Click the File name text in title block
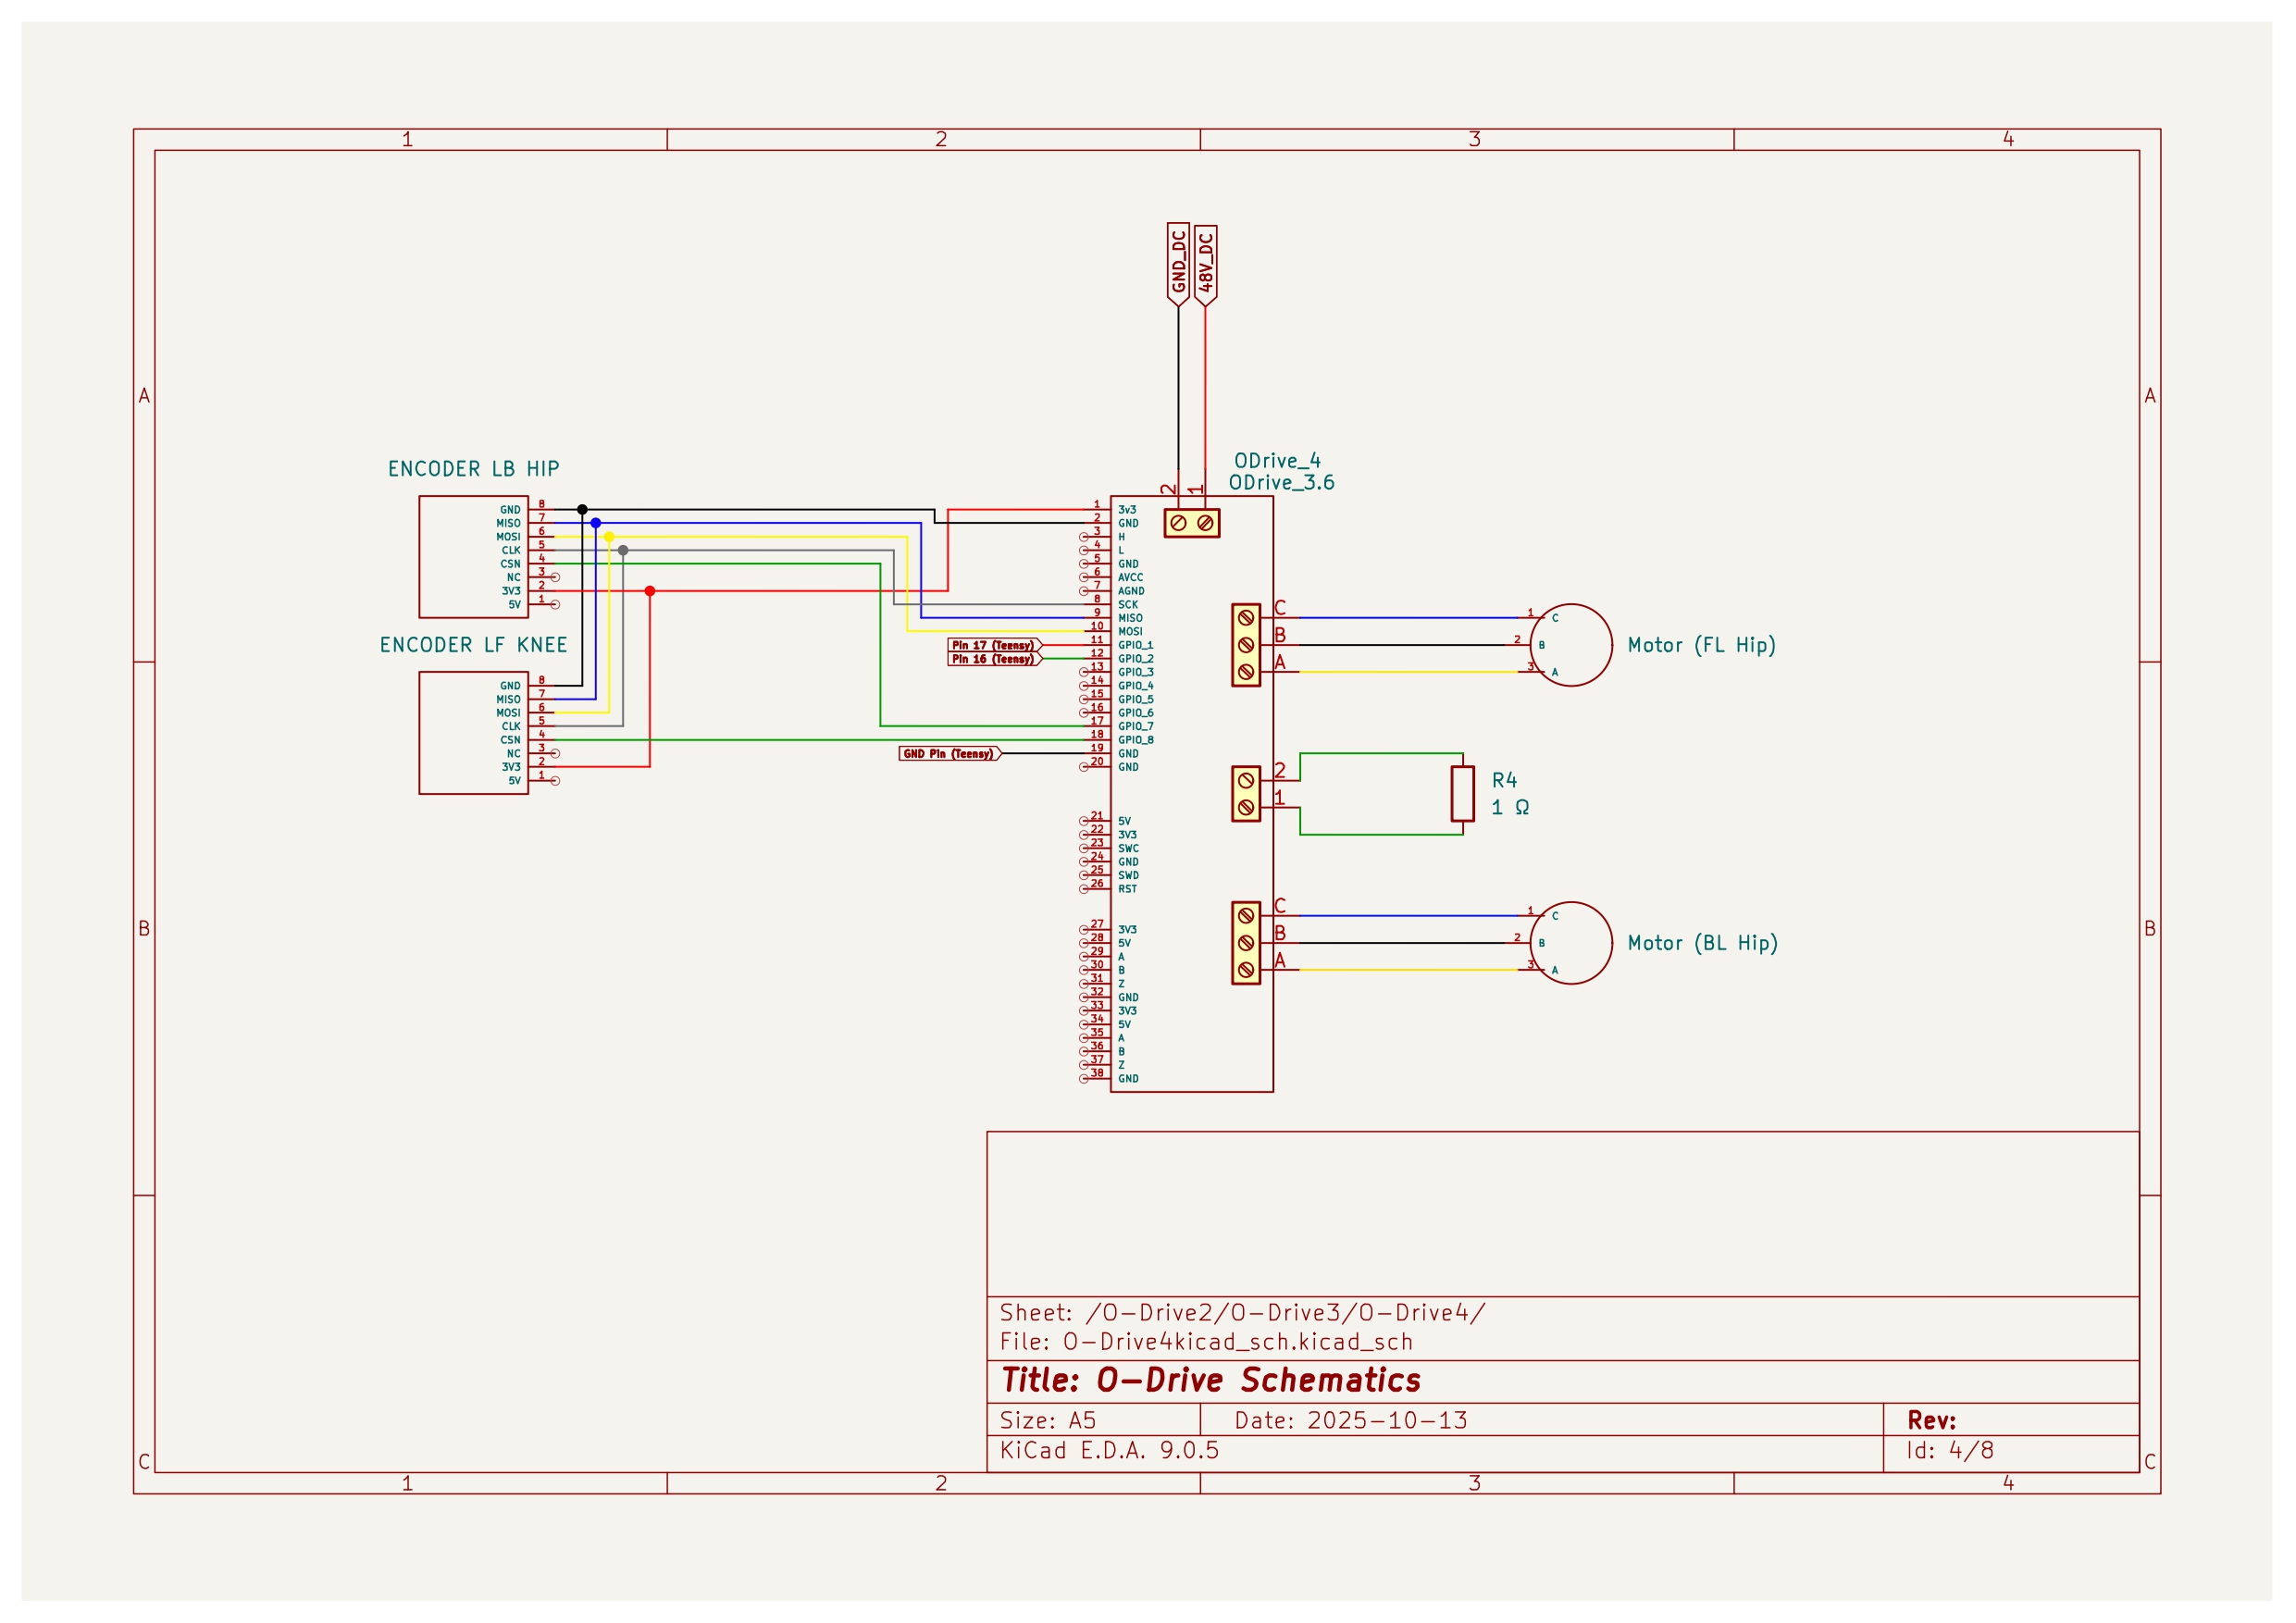The height and width of the screenshot is (1623, 2296). point(1206,1342)
